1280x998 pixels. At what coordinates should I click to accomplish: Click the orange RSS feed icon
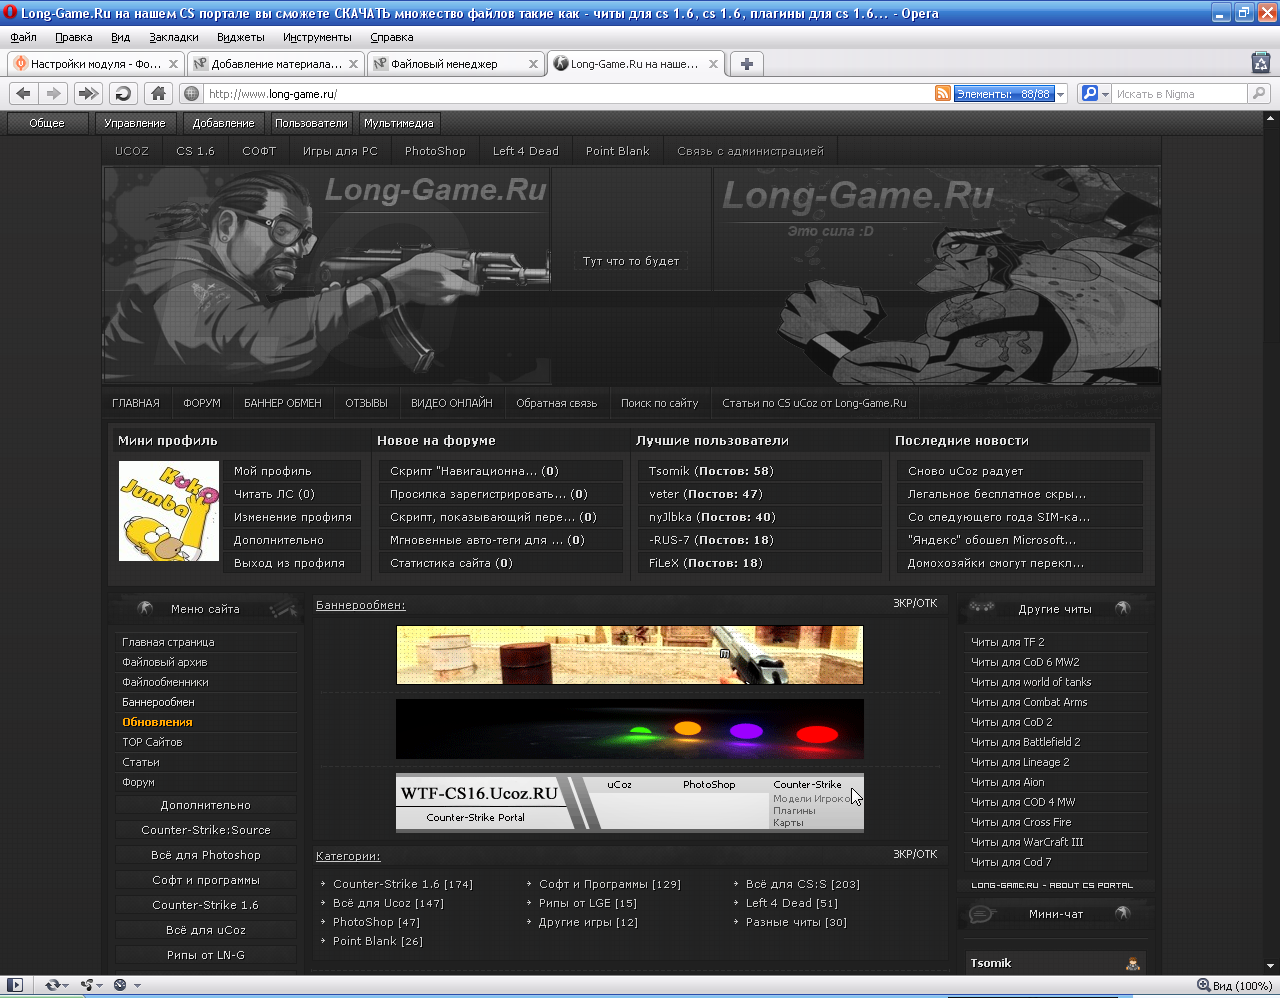pyautogui.click(x=942, y=93)
